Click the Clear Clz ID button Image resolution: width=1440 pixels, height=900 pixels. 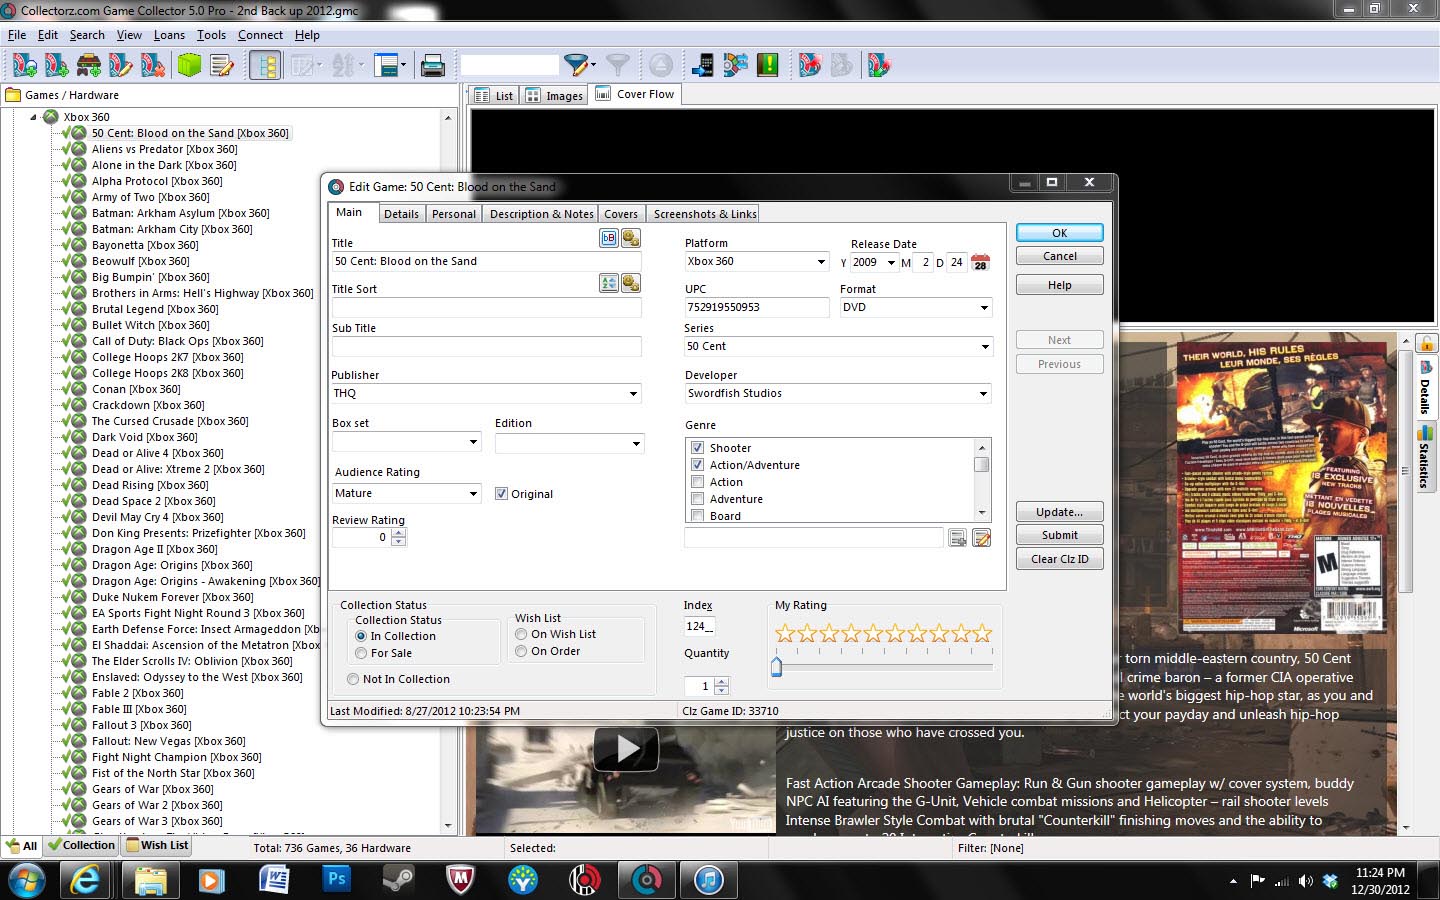pos(1060,559)
